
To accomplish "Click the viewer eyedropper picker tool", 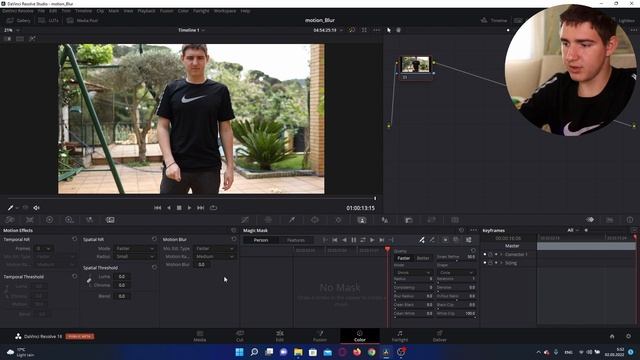I will [11, 208].
